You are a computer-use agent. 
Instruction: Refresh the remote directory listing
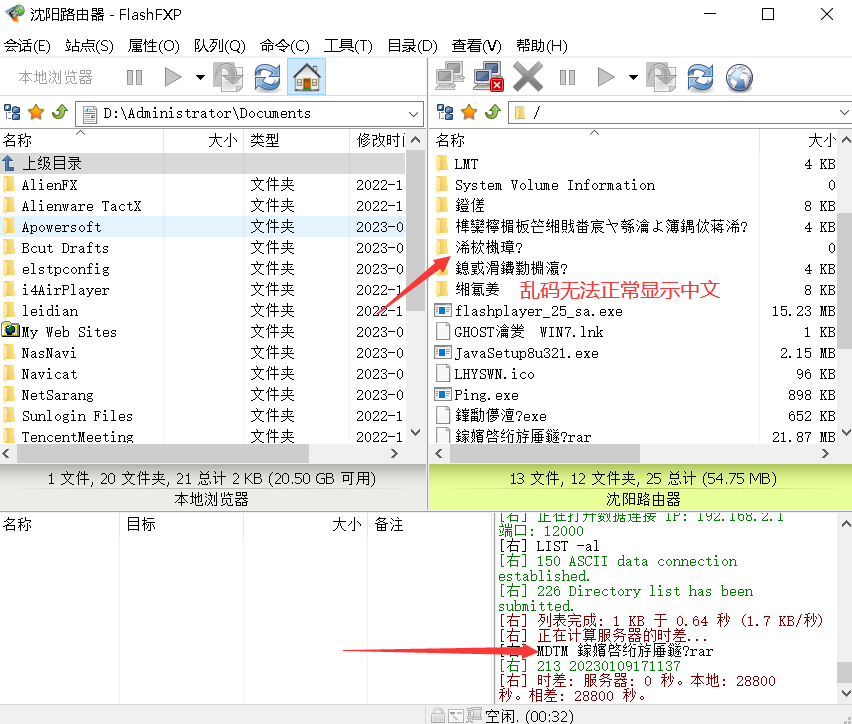click(700, 77)
